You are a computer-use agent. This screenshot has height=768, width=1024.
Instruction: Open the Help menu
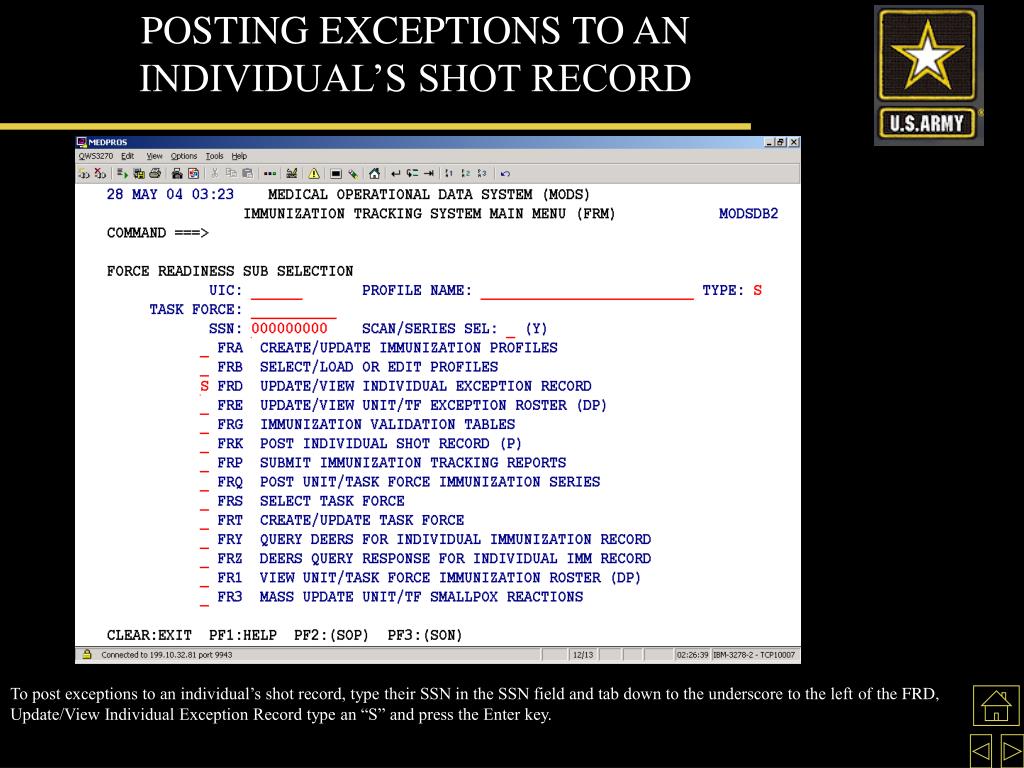click(239, 156)
